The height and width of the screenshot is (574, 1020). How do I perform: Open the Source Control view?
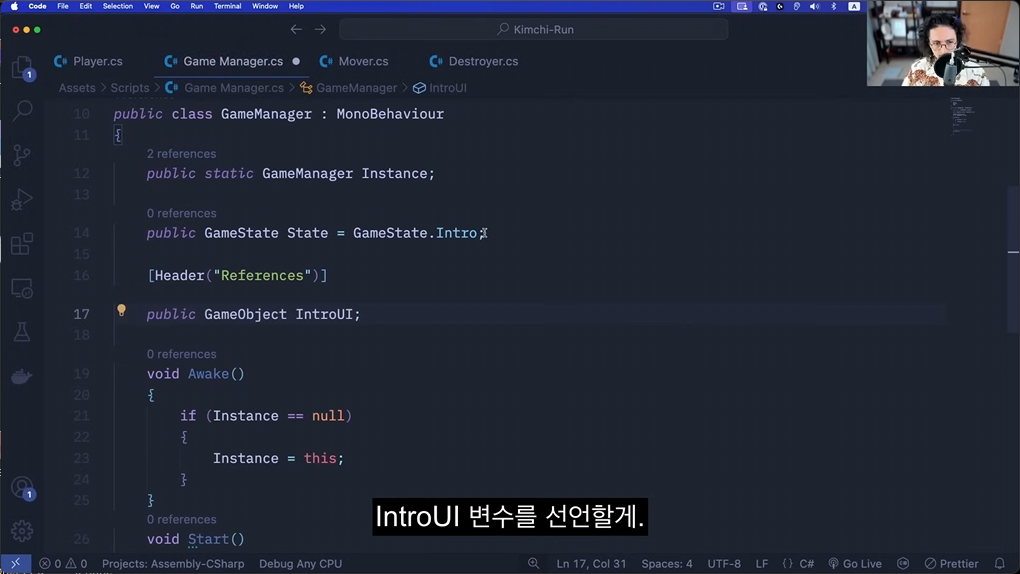click(x=21, y=155)
